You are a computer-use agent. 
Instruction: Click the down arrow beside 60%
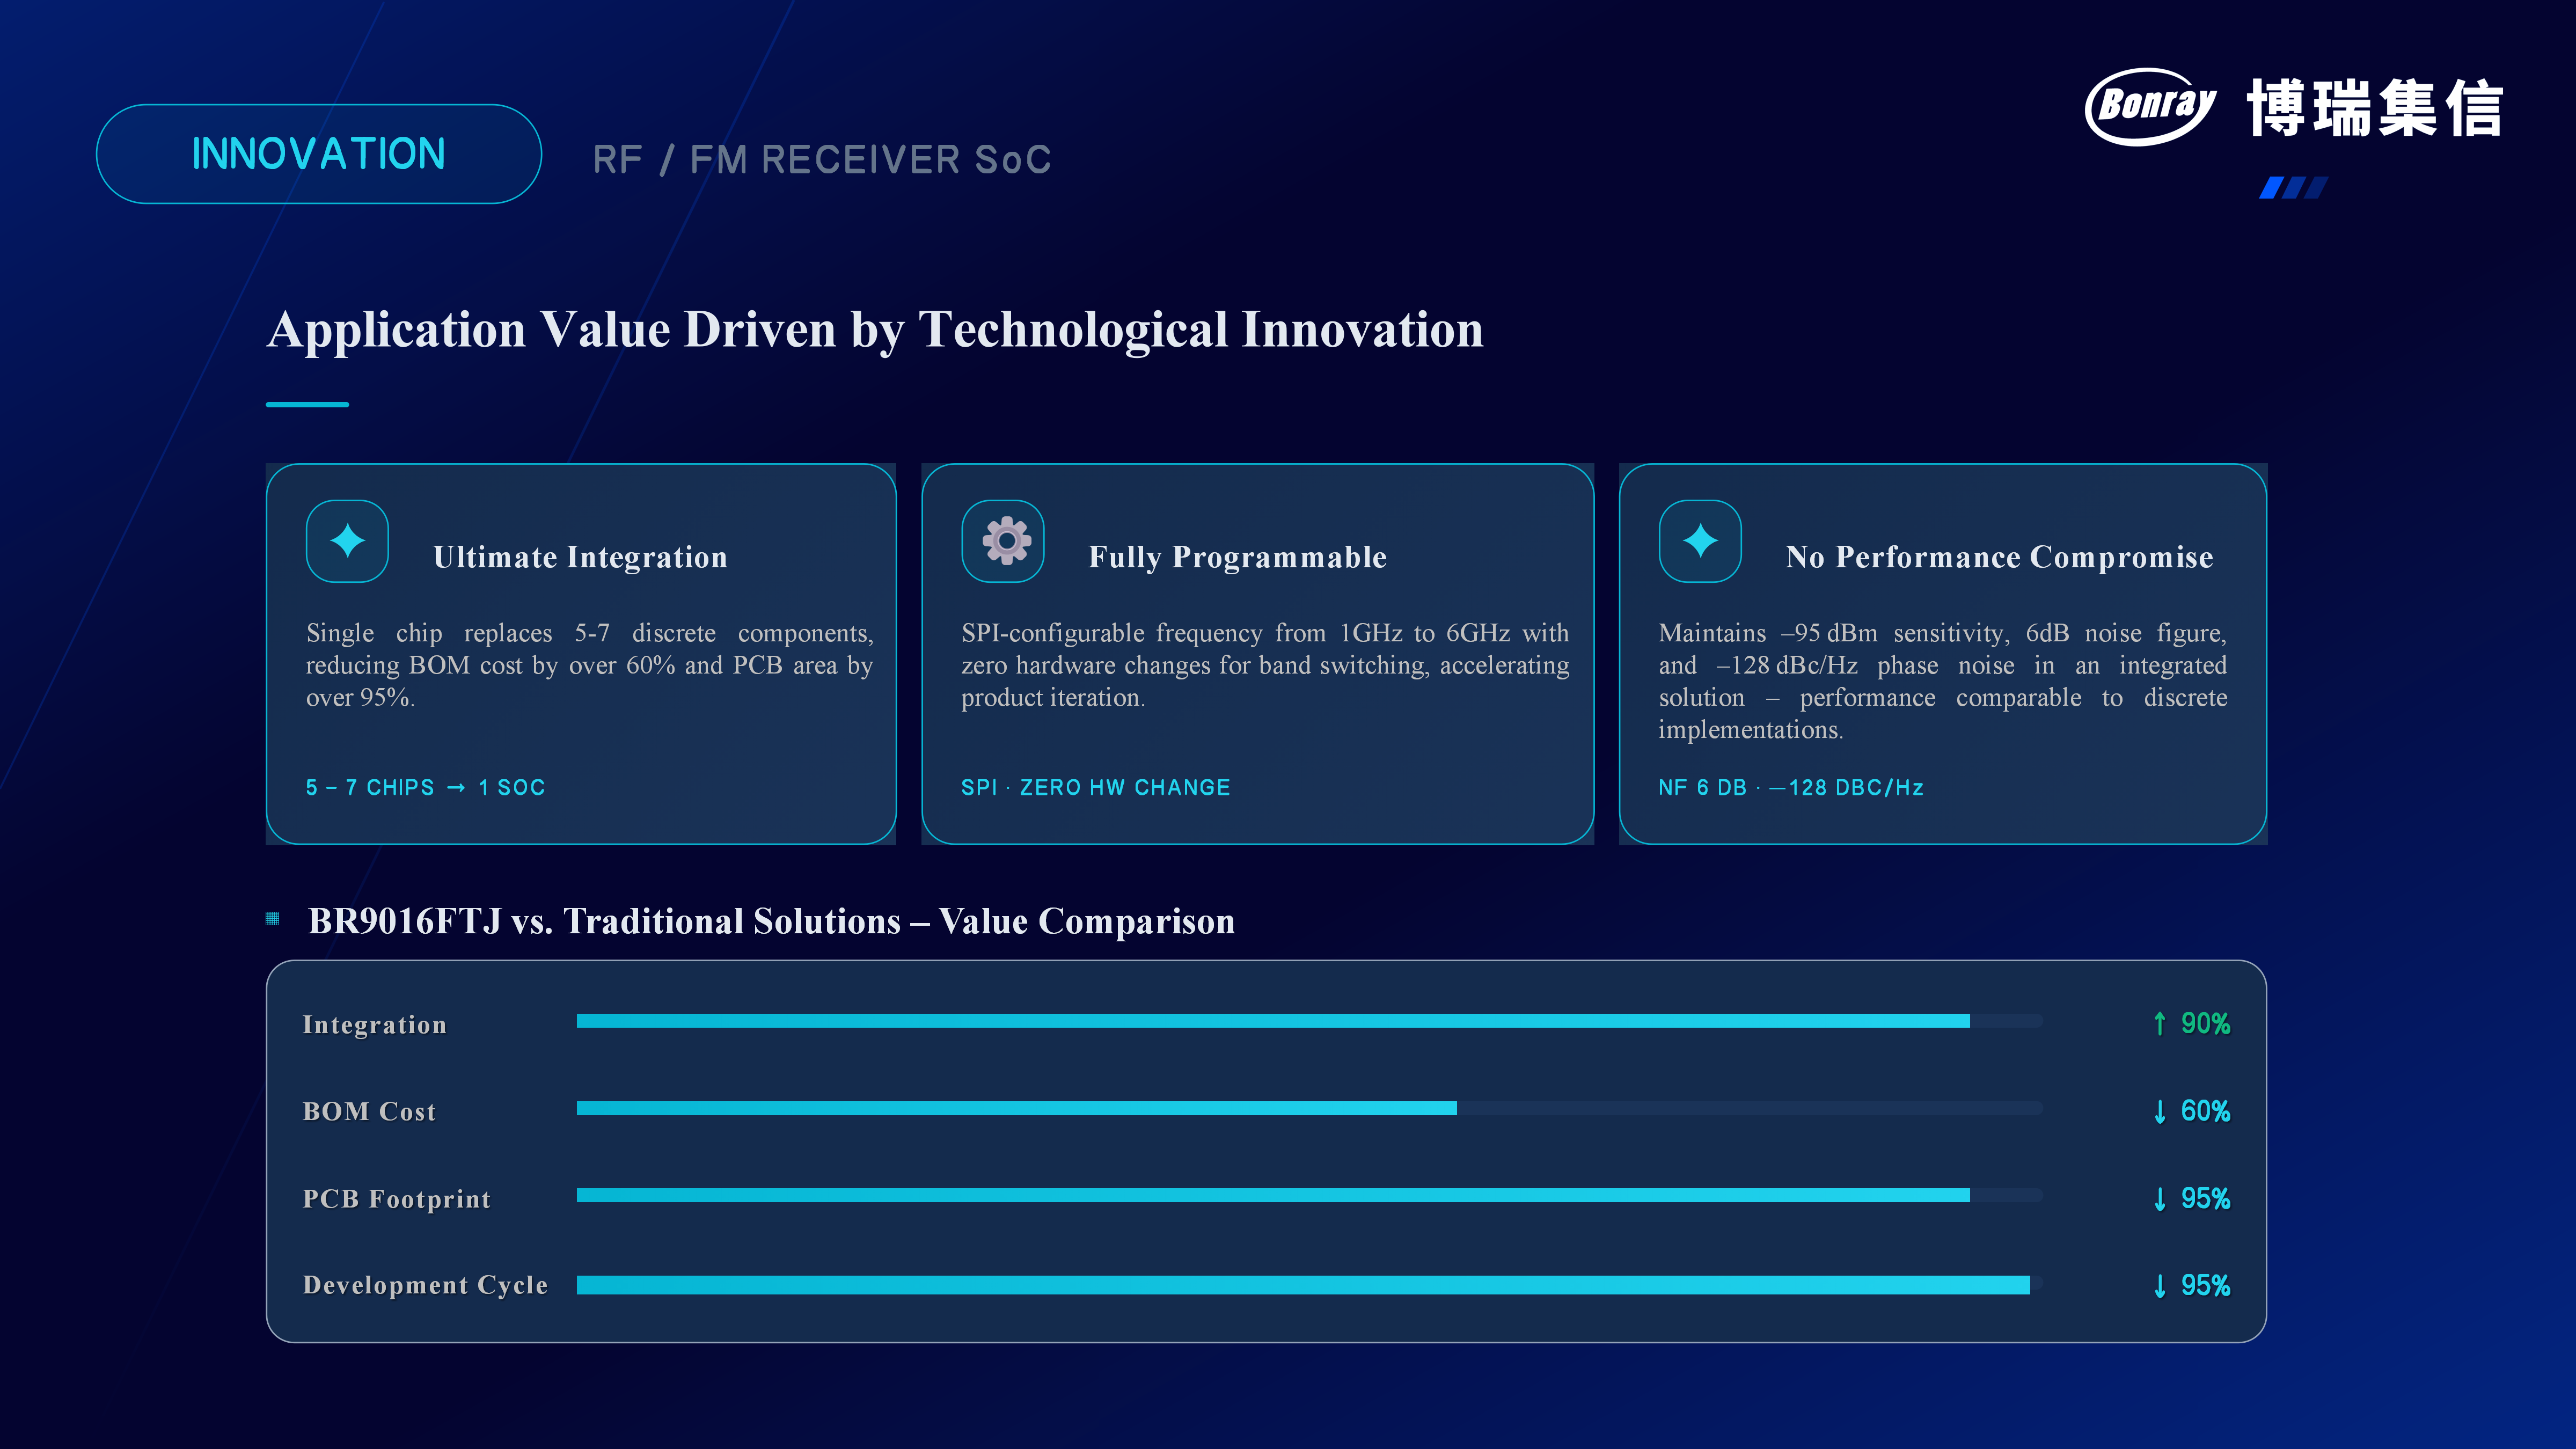tap(2160, 1111)
